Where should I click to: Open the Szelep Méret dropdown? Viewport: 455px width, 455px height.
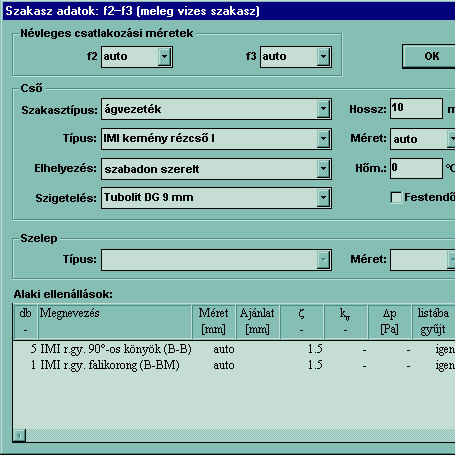click(451, 259)
